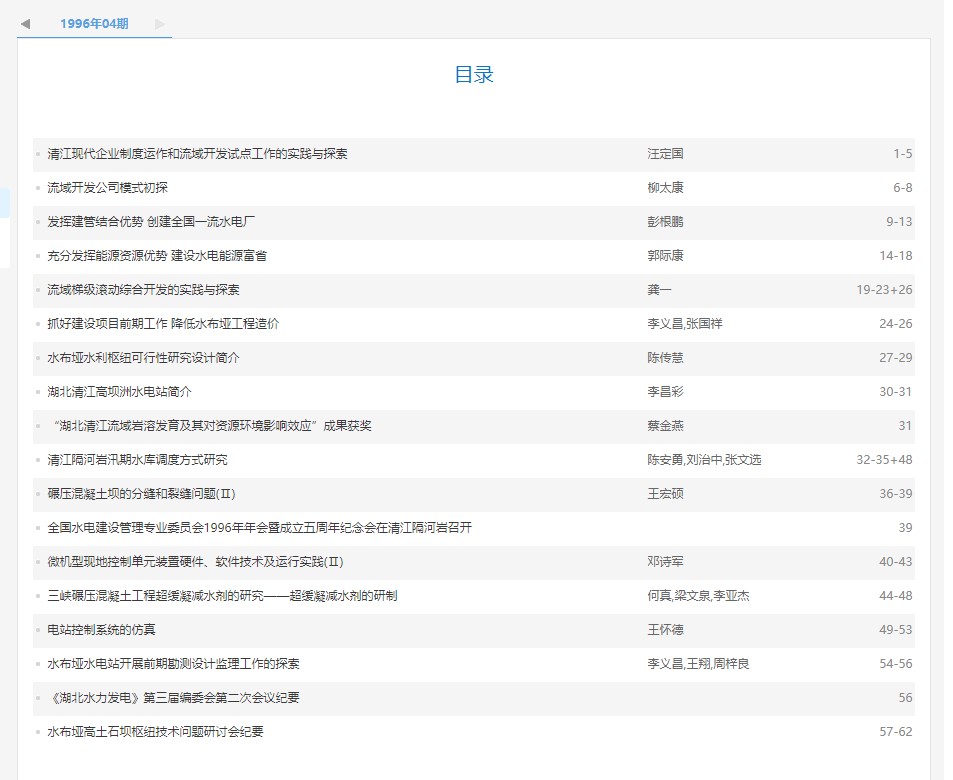This screenshot has height=780, width=953.
Task: Select the 1996年04期 issue tab
Action: click(94, 24)
